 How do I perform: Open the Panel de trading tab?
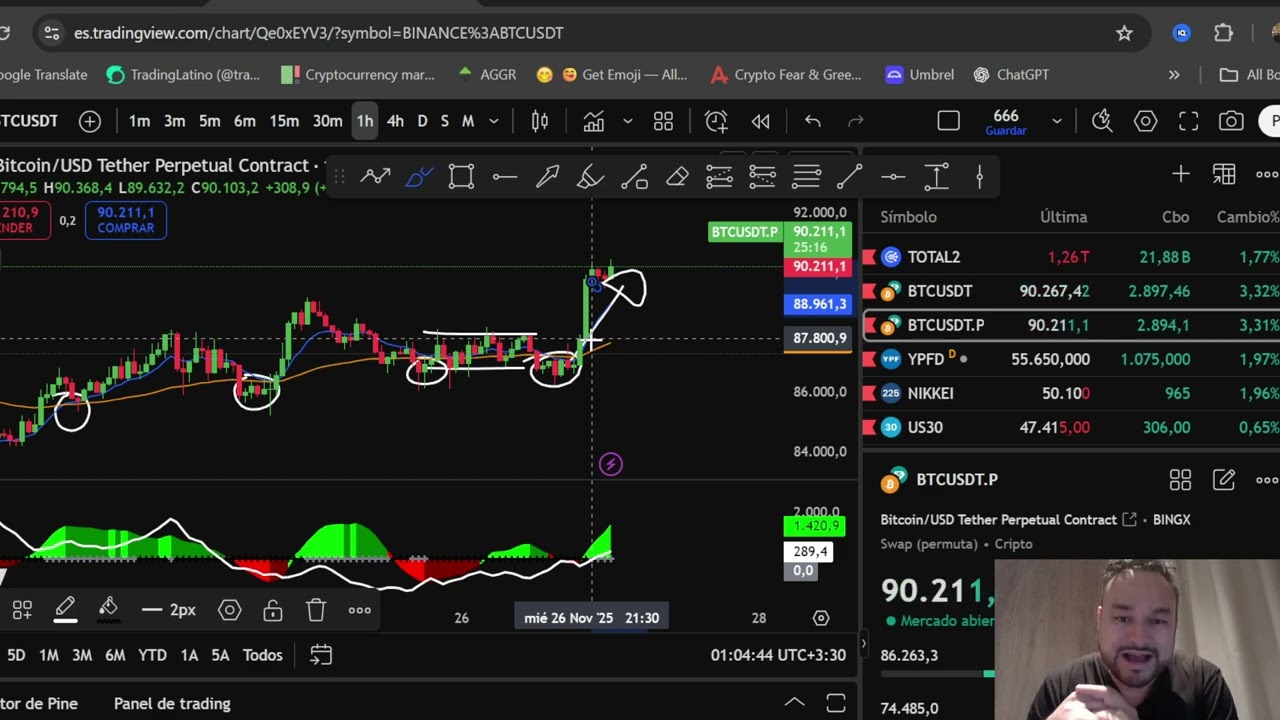(172, 703)
